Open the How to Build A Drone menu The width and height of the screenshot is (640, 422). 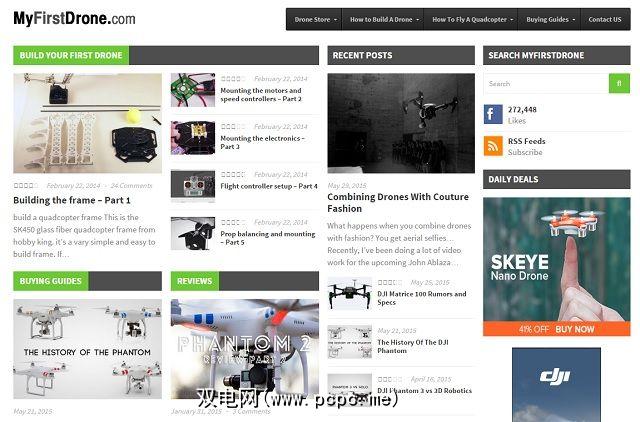pos(381,20)
